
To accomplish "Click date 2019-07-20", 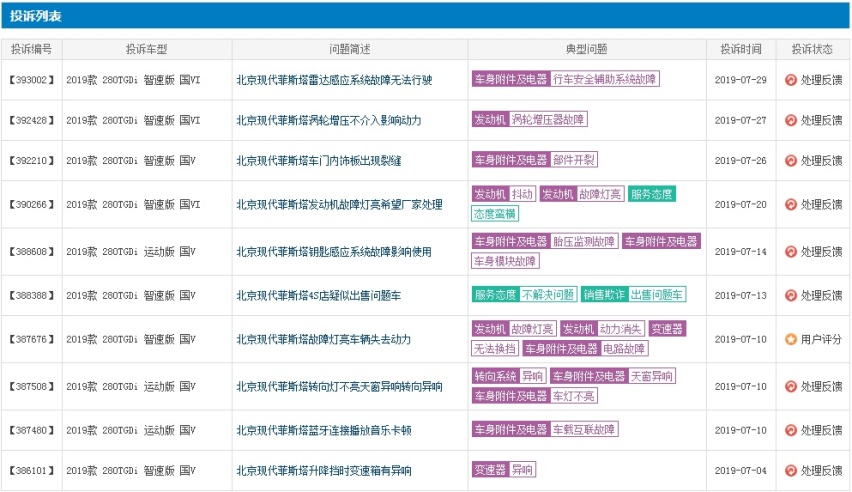I will [x=741, y=204].
